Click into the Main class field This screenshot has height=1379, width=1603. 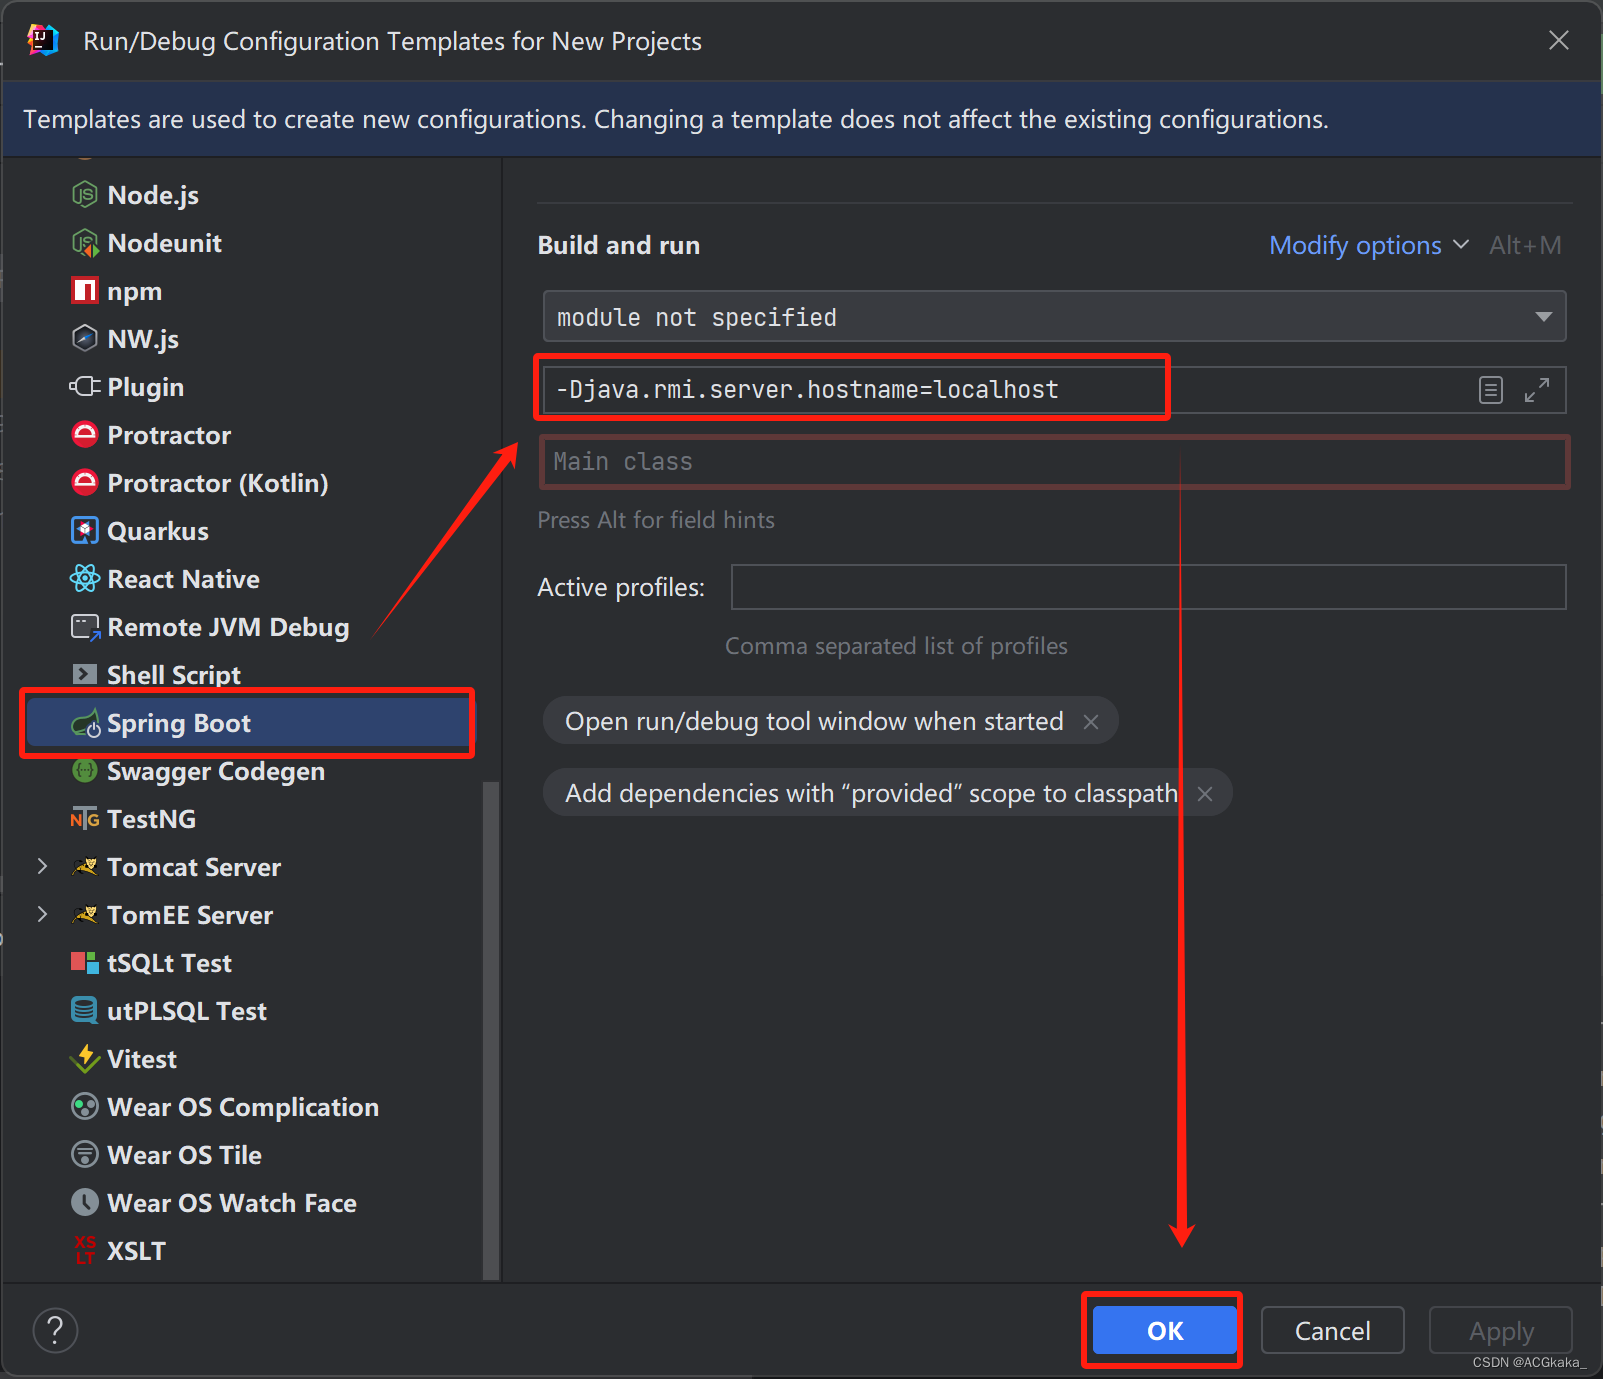point(1054,462)
